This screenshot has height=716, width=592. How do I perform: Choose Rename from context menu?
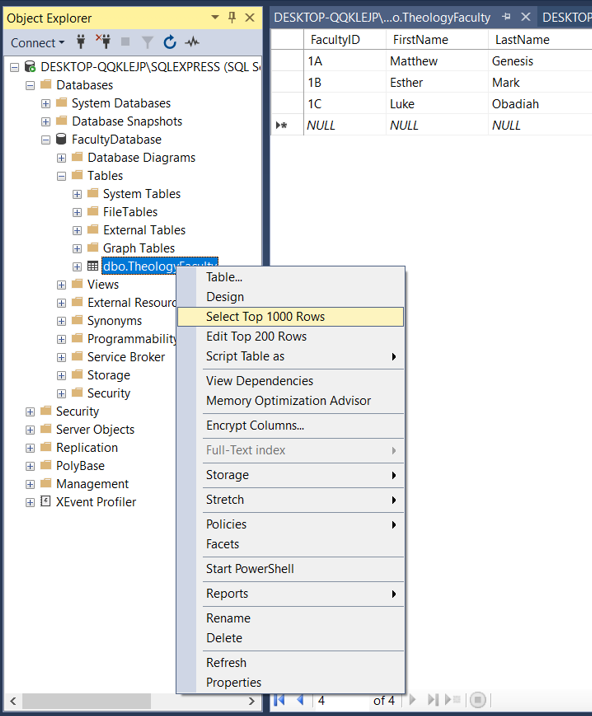click(x=291, y=618)
